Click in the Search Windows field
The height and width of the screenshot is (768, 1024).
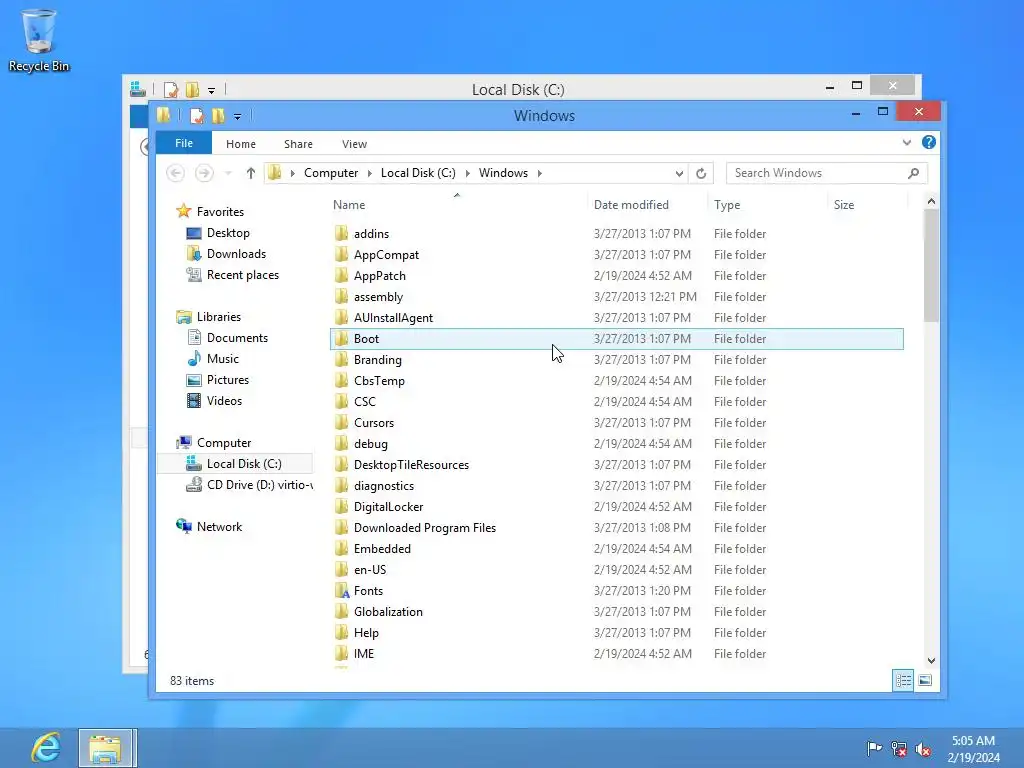tap(826, 173)
